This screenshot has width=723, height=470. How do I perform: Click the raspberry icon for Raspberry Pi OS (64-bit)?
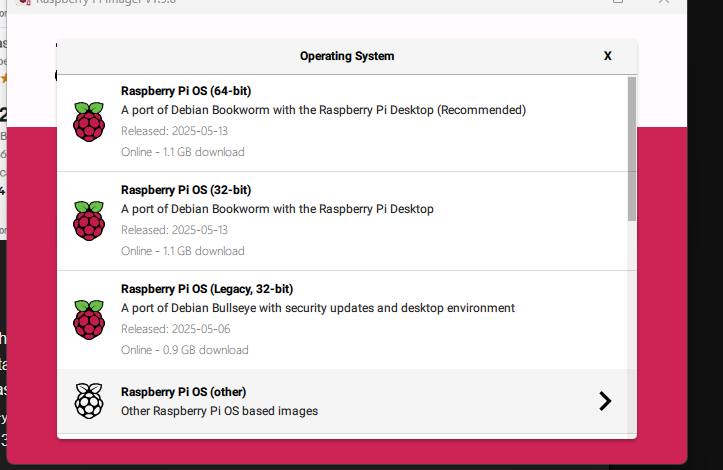coord(89,121)
